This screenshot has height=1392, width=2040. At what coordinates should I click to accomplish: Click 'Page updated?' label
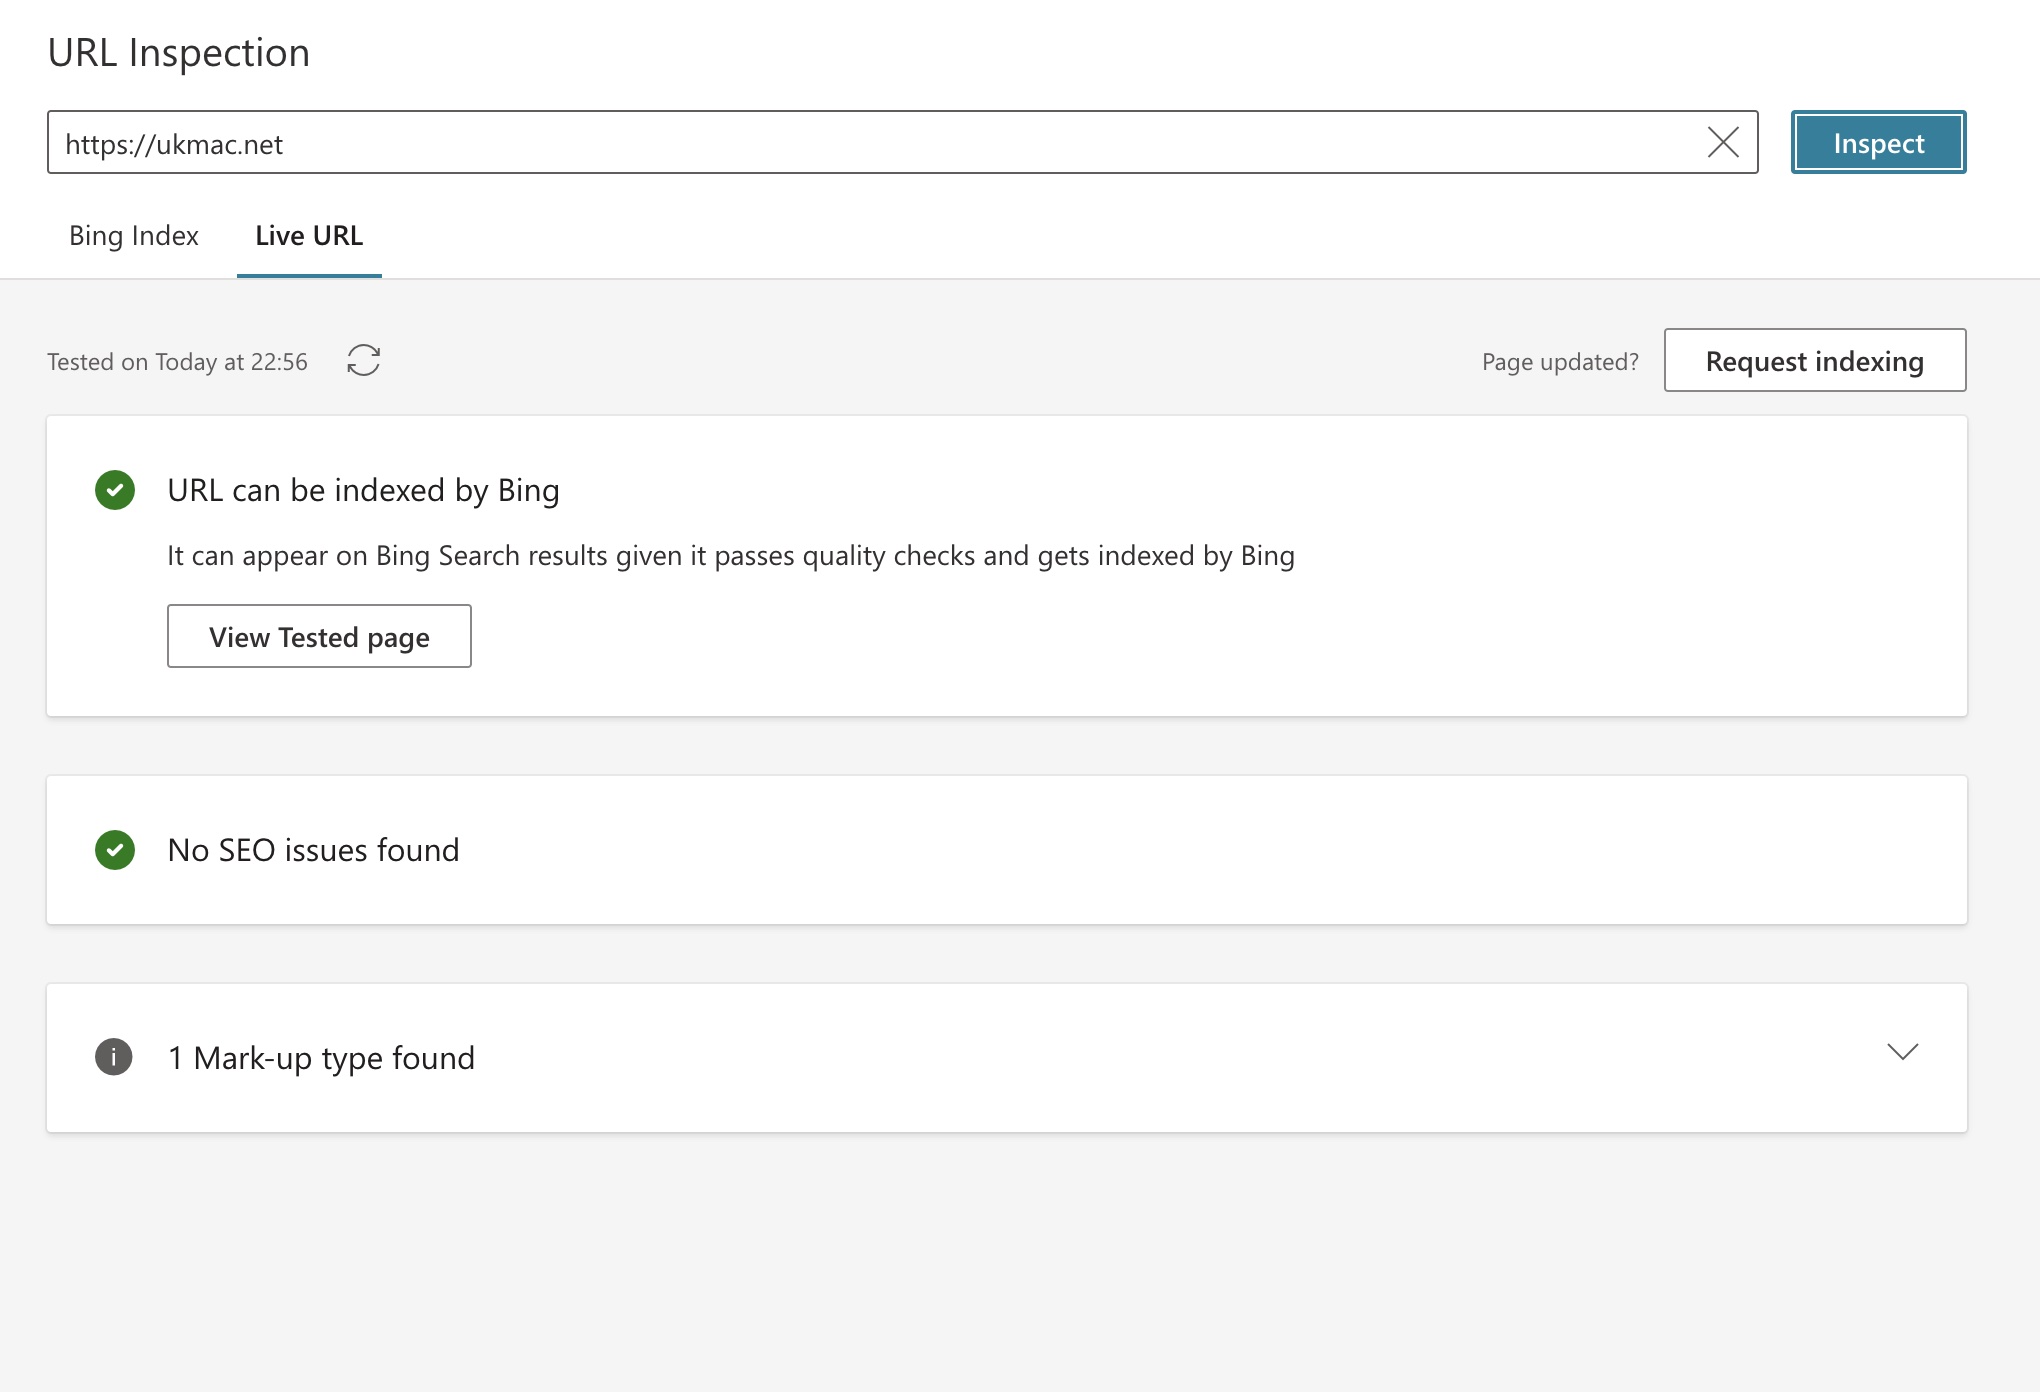coord(1560,362)
